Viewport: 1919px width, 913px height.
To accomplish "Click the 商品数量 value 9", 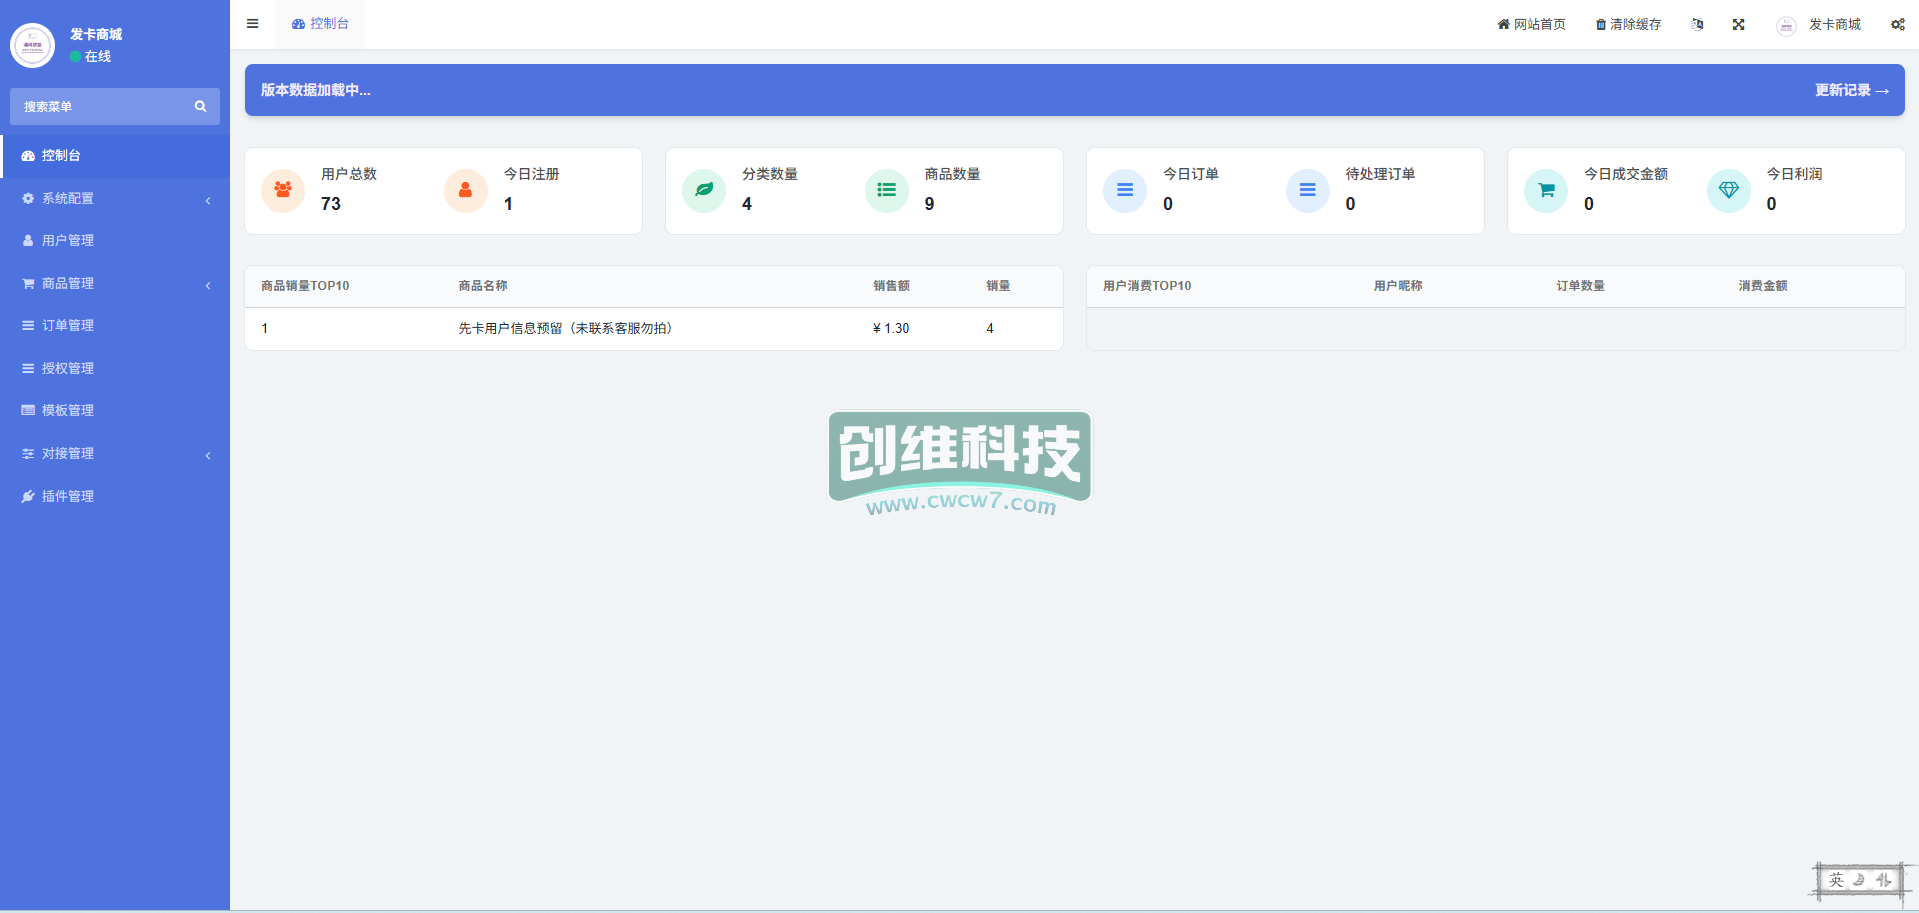I will coord(929,204).
